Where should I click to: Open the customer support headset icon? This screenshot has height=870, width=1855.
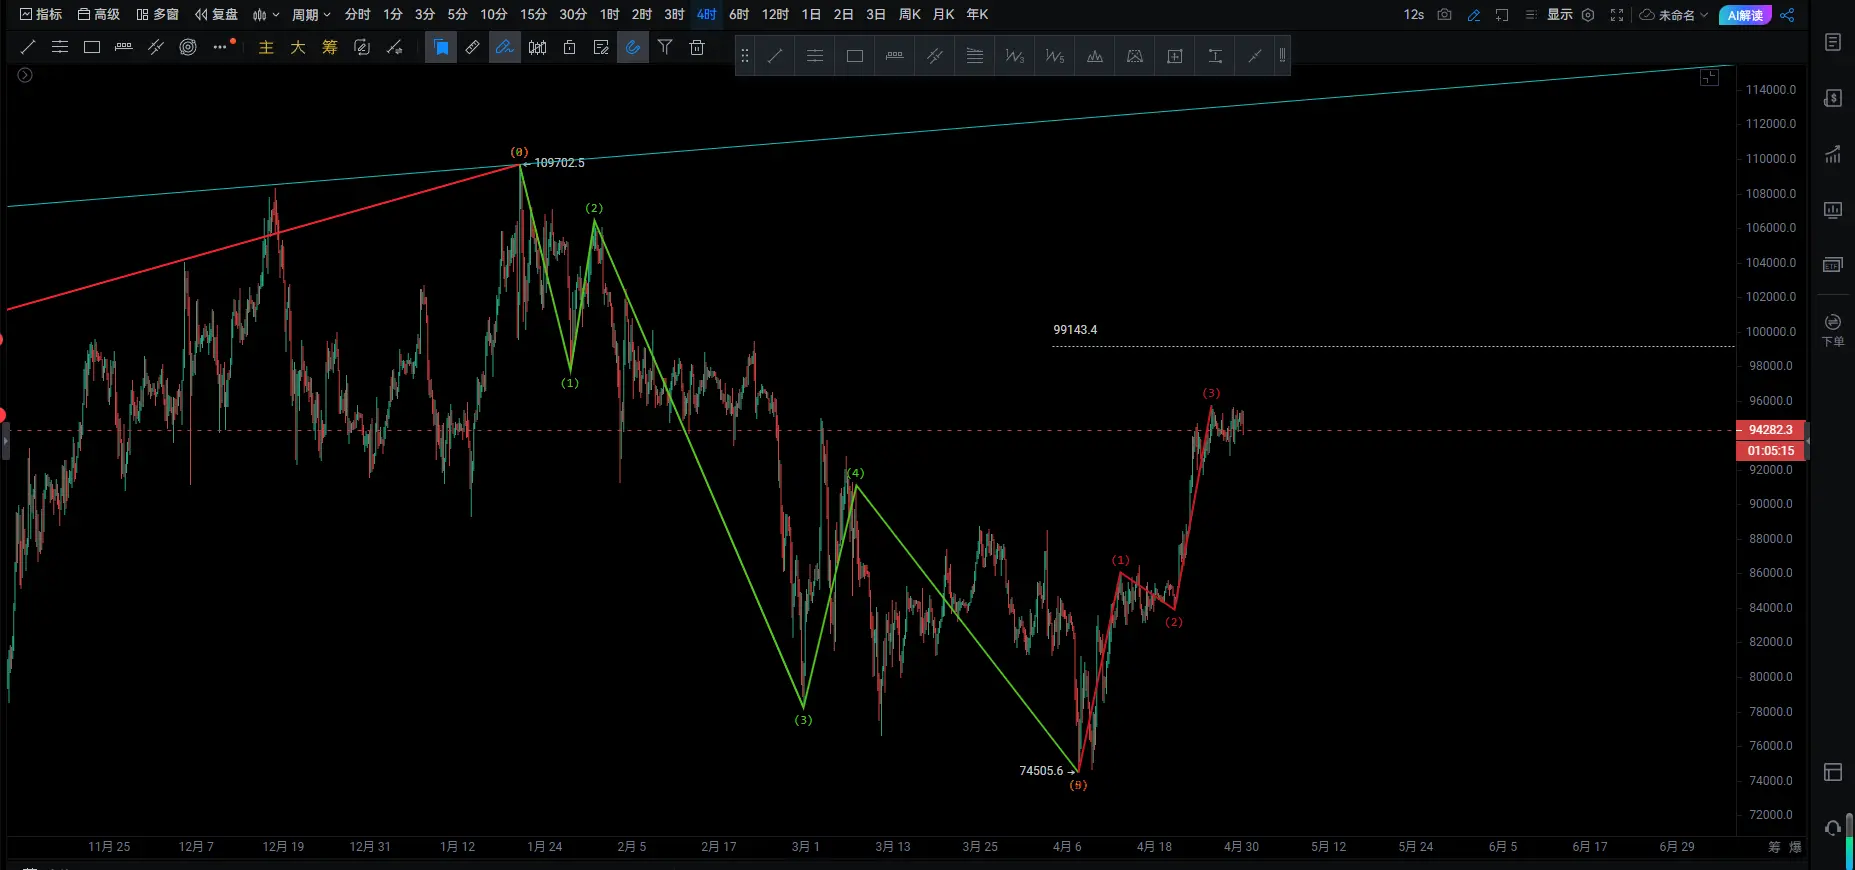coord(1833,827)
